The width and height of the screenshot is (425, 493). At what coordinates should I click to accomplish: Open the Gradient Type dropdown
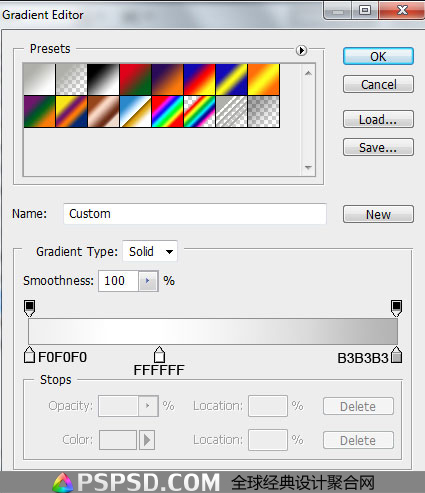150,251
